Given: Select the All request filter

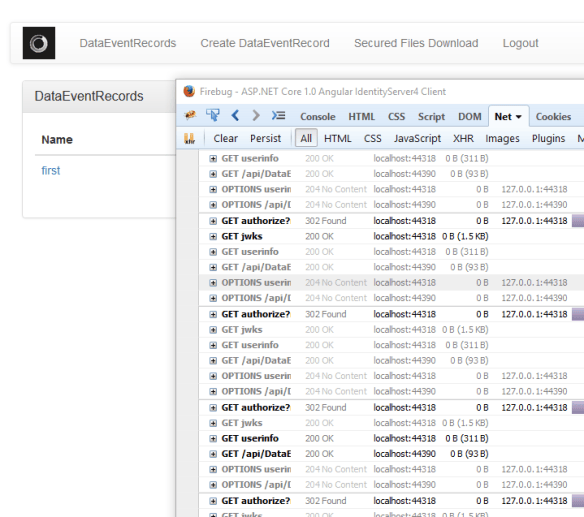Looking at the screenshot, I should point(306,138).
